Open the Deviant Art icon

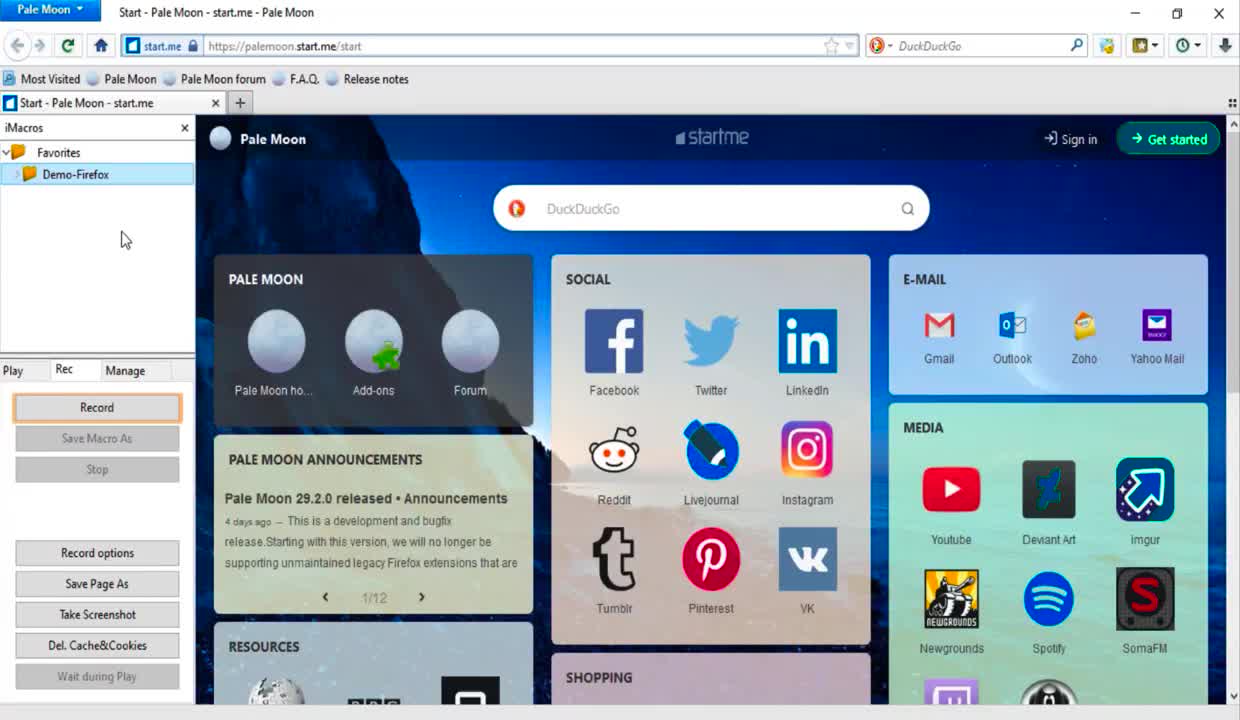click(1048, 490)
